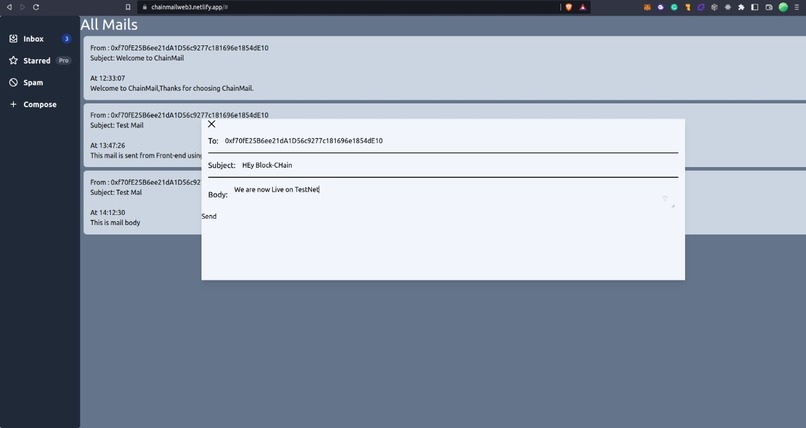806x428 pixels.
Task: Go forward in the browser
Action: (x=22, y=7)
